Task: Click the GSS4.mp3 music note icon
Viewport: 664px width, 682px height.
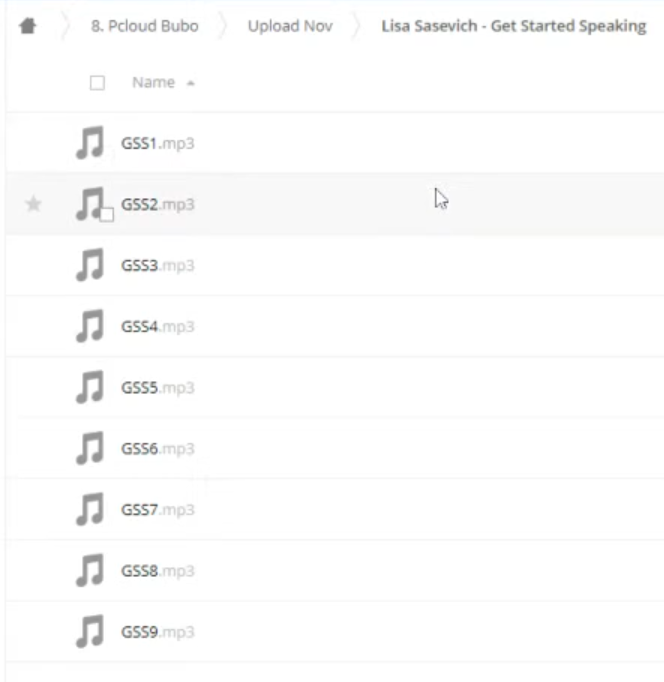Action: pyautogui.click(x=90, y=326)
